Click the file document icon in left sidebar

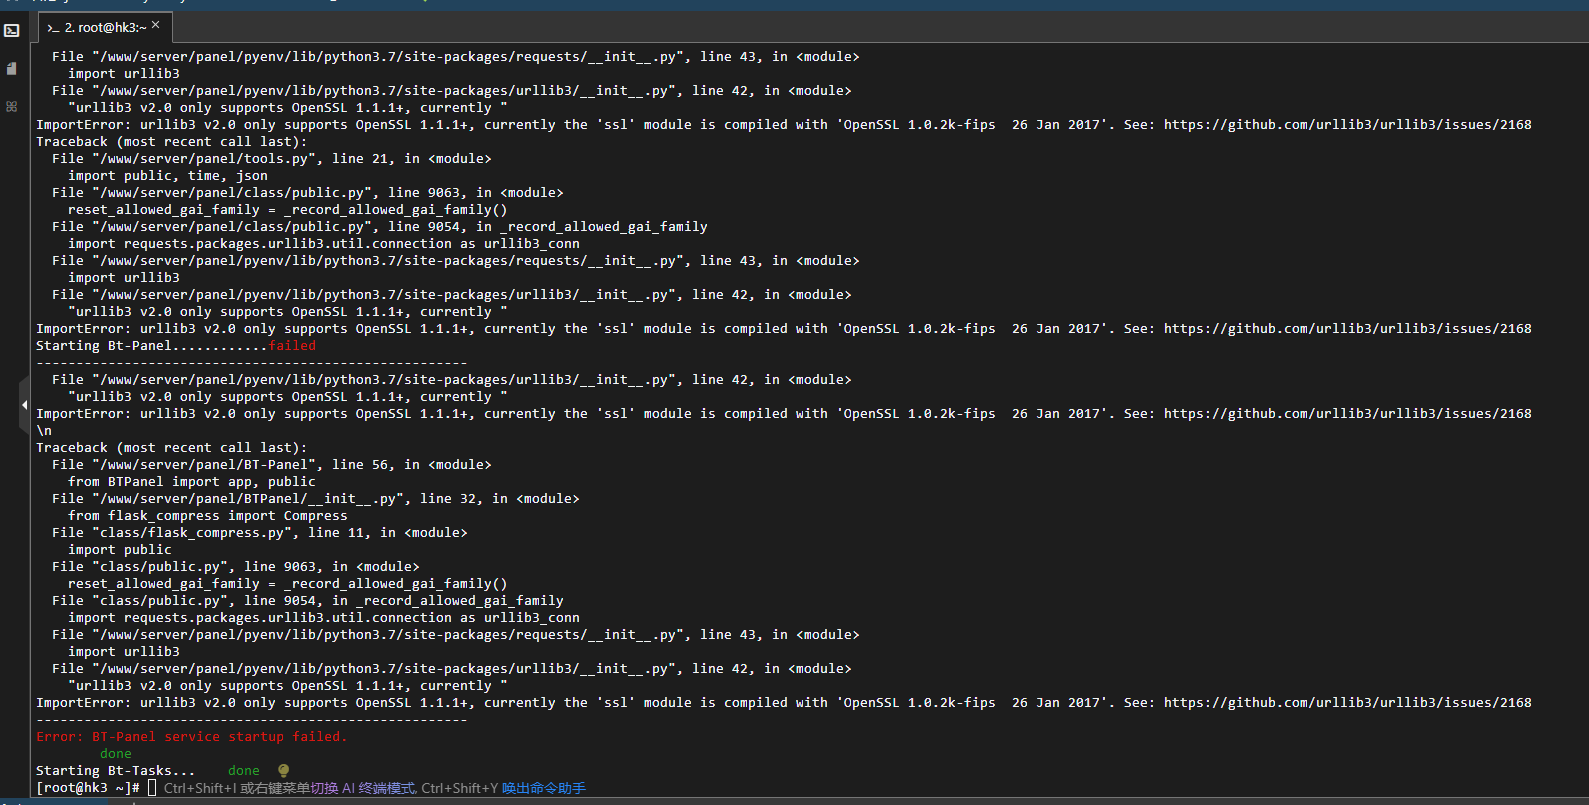tap(12, 68)
